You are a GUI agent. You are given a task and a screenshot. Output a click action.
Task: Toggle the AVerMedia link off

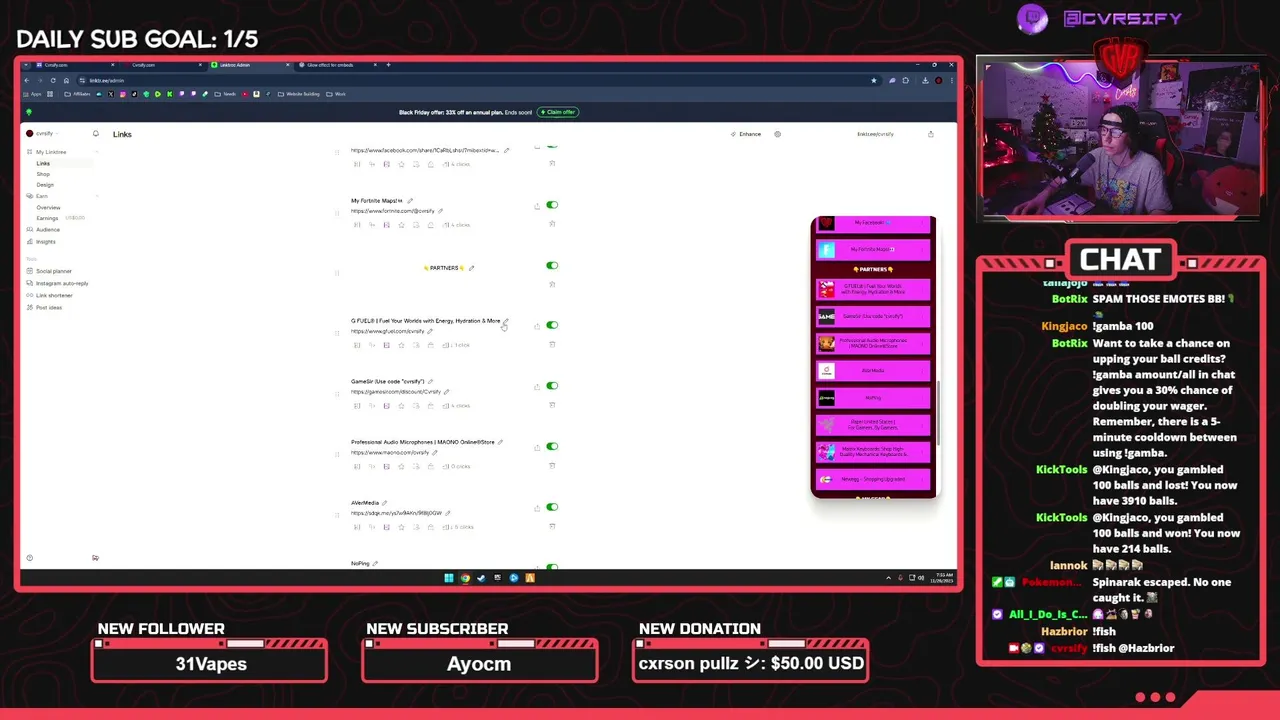pos(552,507)
